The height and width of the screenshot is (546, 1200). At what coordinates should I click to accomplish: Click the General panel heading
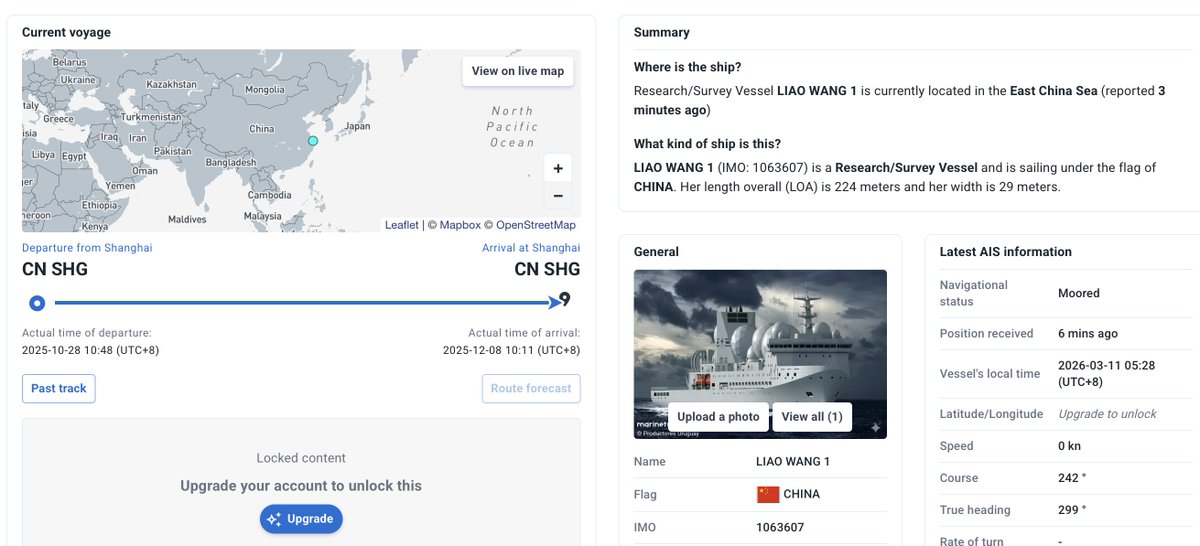(656, 252)
